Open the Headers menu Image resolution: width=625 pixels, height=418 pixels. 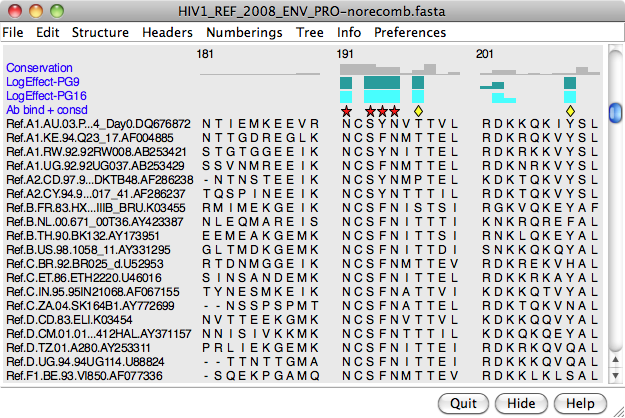167,32
